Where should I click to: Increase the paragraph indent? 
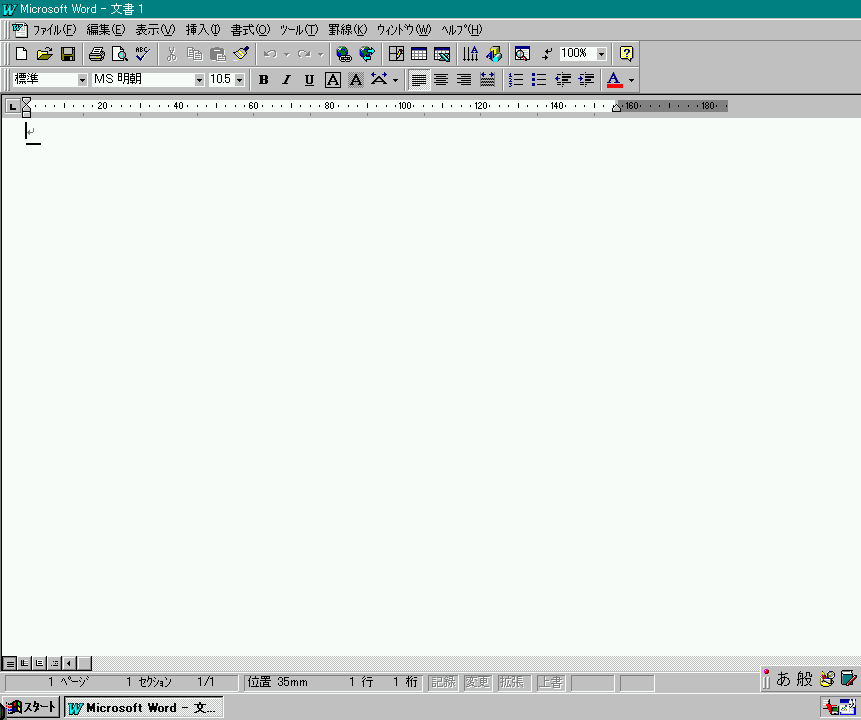click(586, 80)
